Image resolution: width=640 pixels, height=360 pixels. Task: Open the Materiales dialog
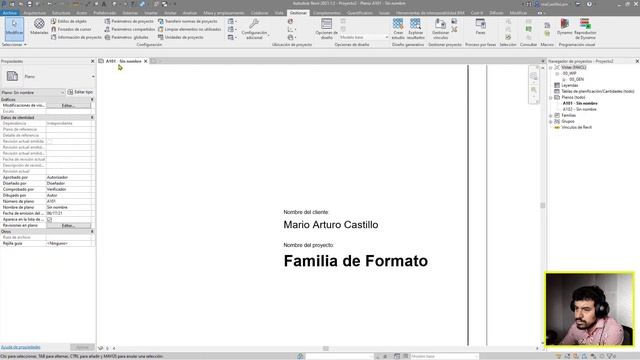click(x=39, y=27)
